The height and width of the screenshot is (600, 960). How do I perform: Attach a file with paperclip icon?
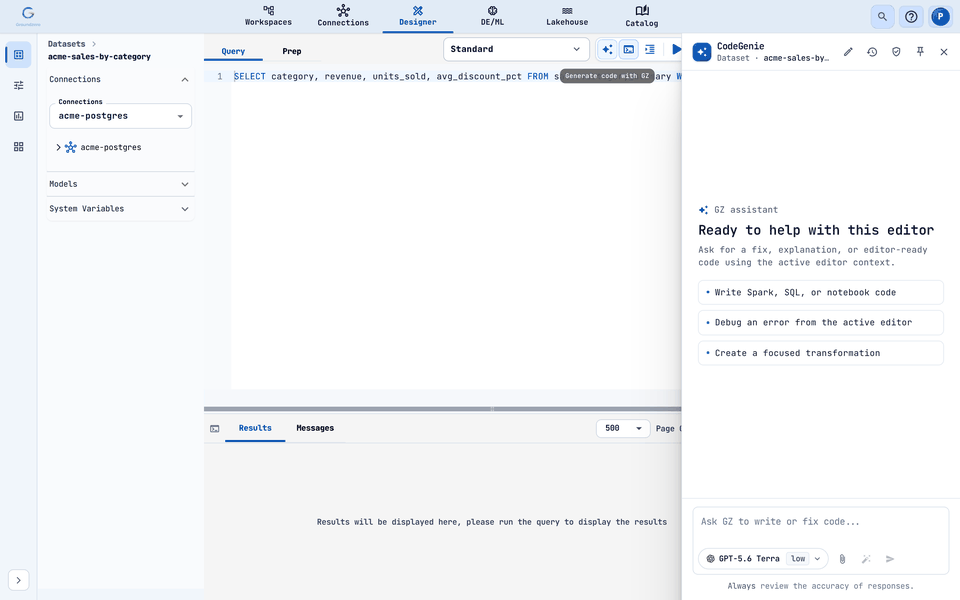click(842, 558)
